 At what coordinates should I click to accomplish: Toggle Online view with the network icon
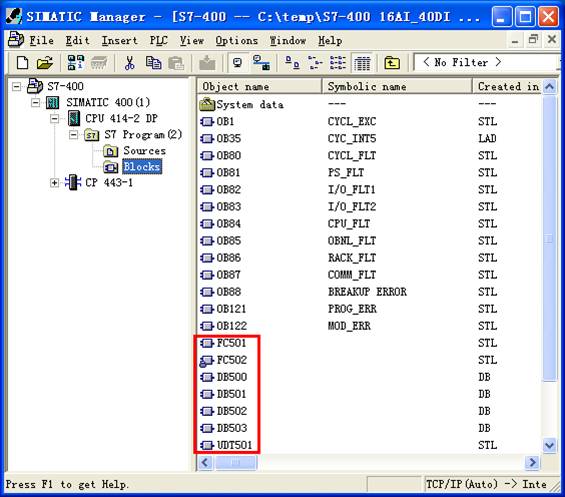click(x=261, y=63)
